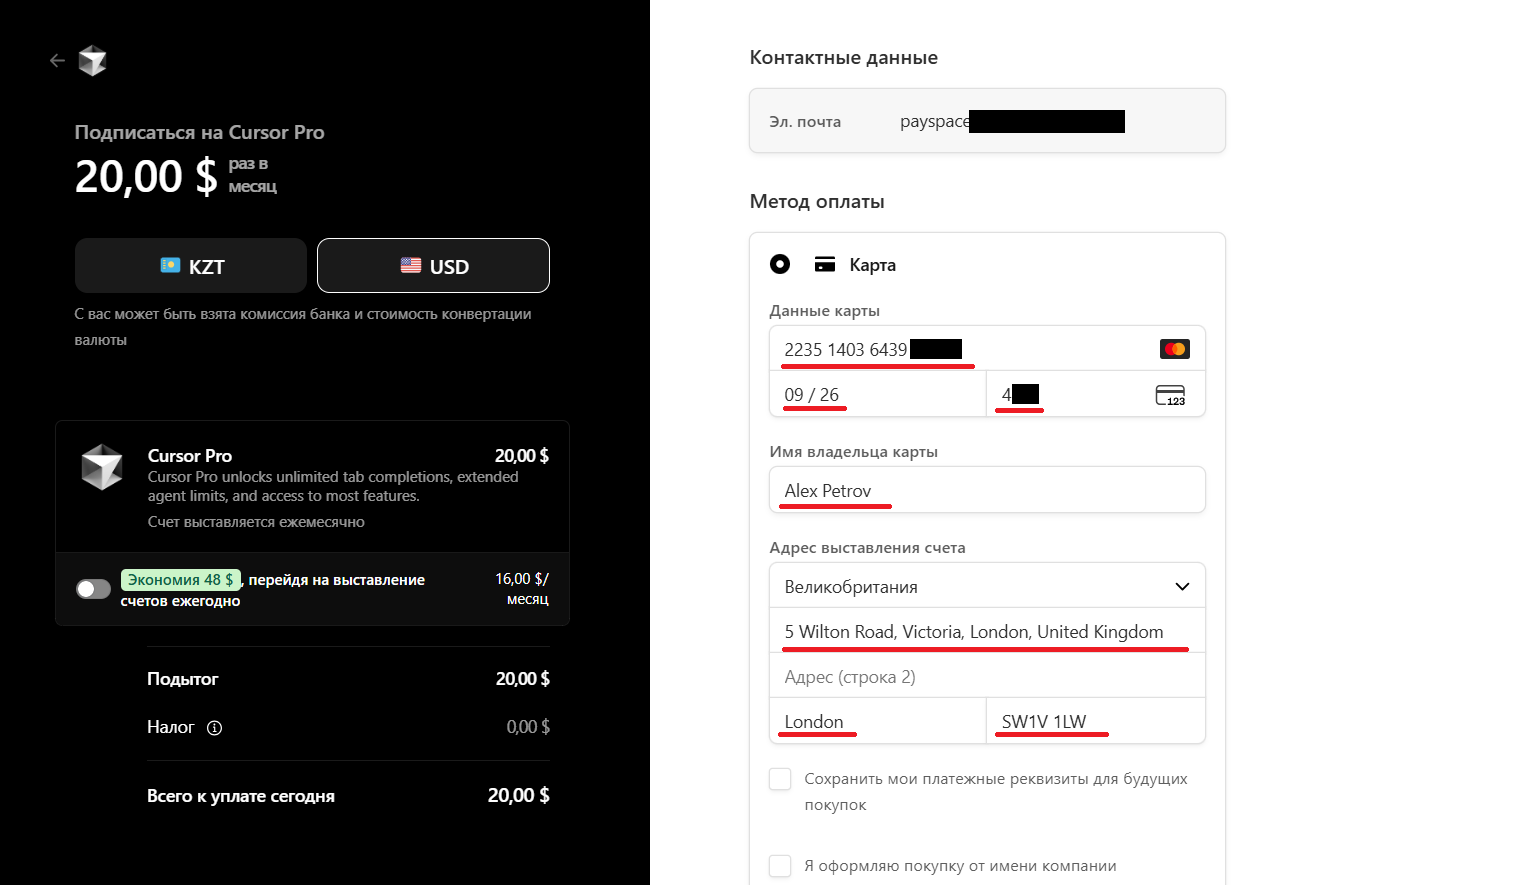This screenshot has width=1518, height=885.
Task: Click the Mastercard brand icon
Action: (x=1174, y=349)
